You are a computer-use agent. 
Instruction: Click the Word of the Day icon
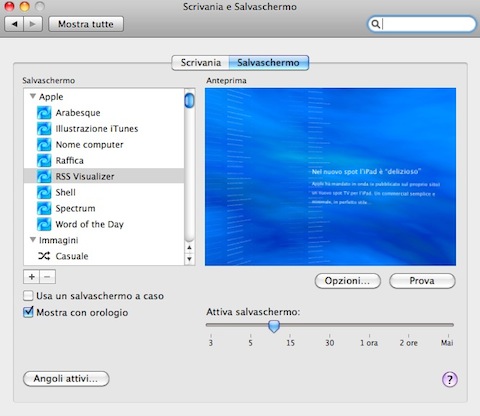[x=44, y=224]
